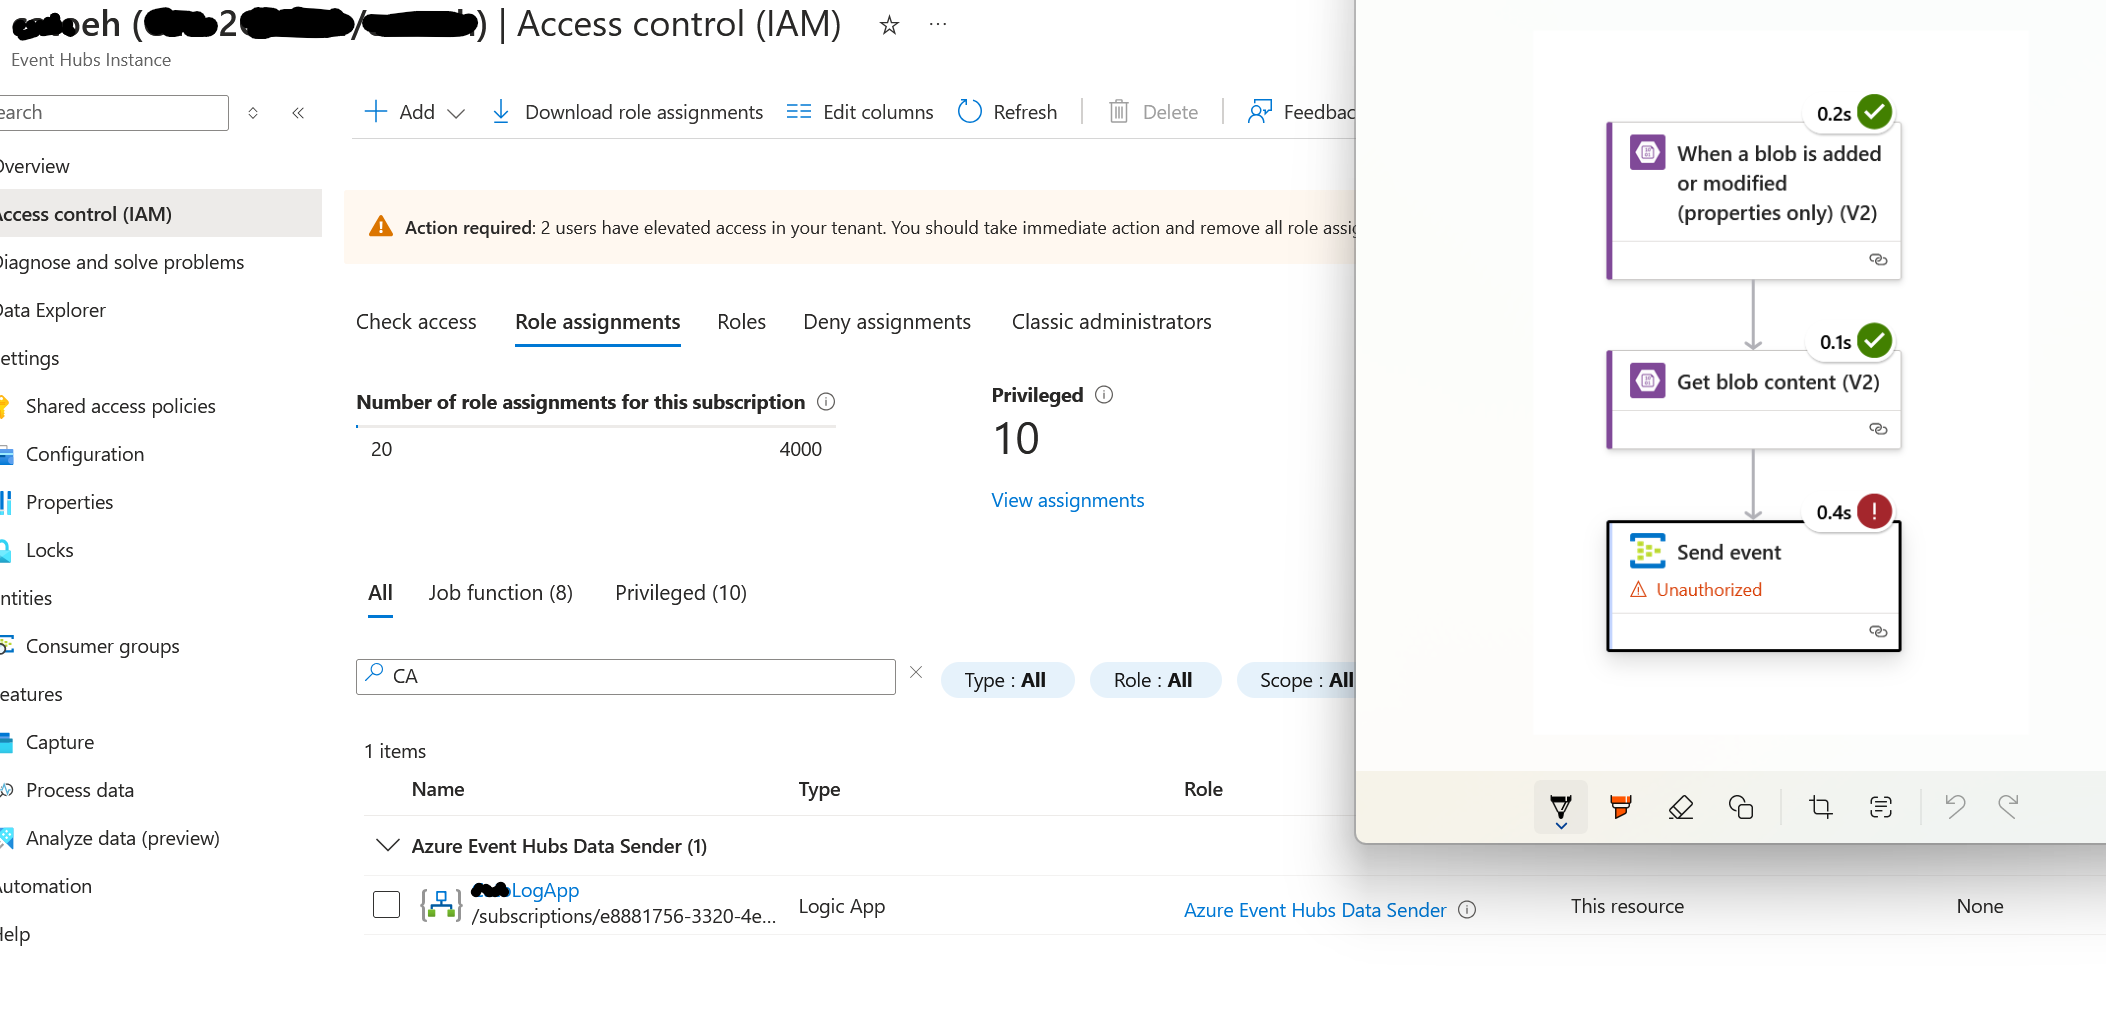Select the ballpoint pen tool in snipping toolbar
Image resolution: width=2106 pixels, height=1024 pixels.
click(1561, 807)
